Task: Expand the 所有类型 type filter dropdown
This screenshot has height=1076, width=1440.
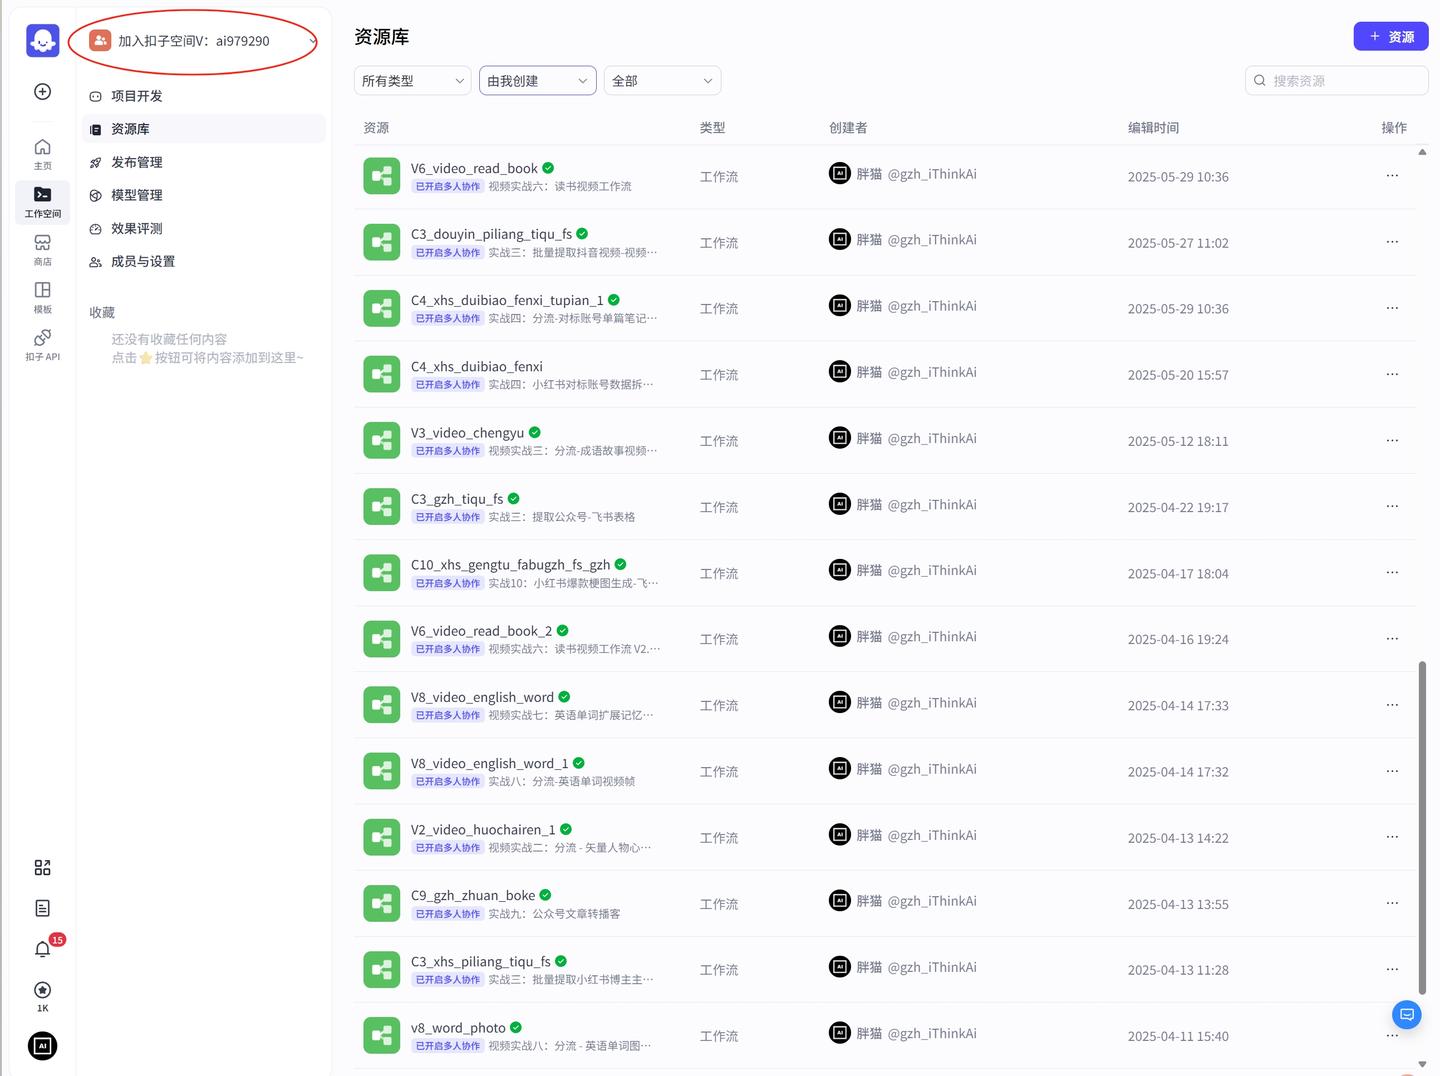Action: 411,80
